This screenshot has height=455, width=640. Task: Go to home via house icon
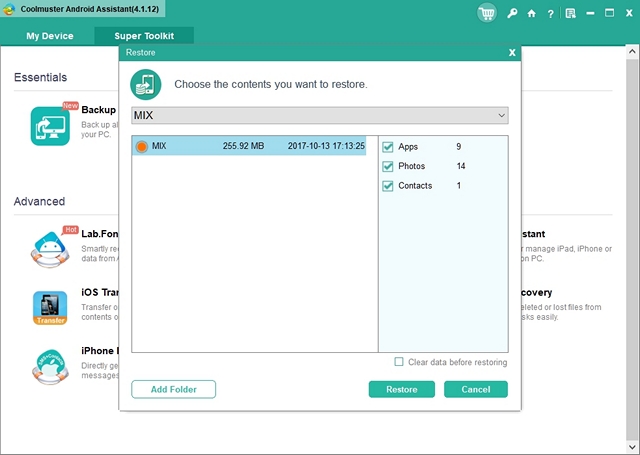531,14
